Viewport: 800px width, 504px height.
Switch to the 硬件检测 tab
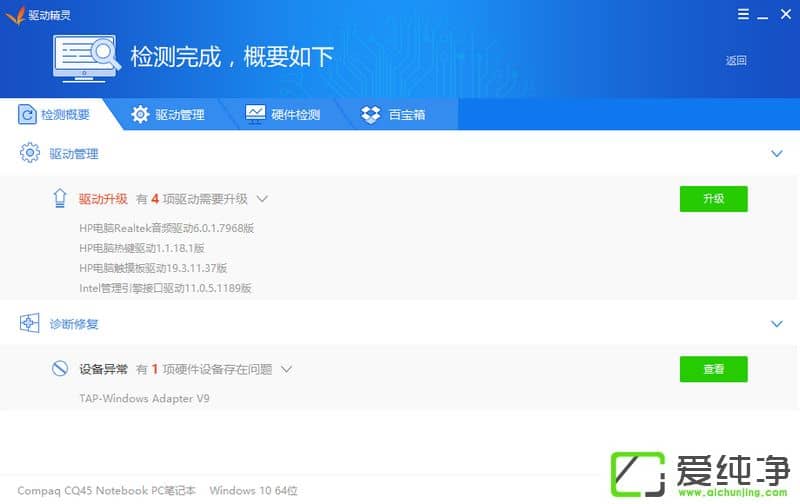(283, 115)
